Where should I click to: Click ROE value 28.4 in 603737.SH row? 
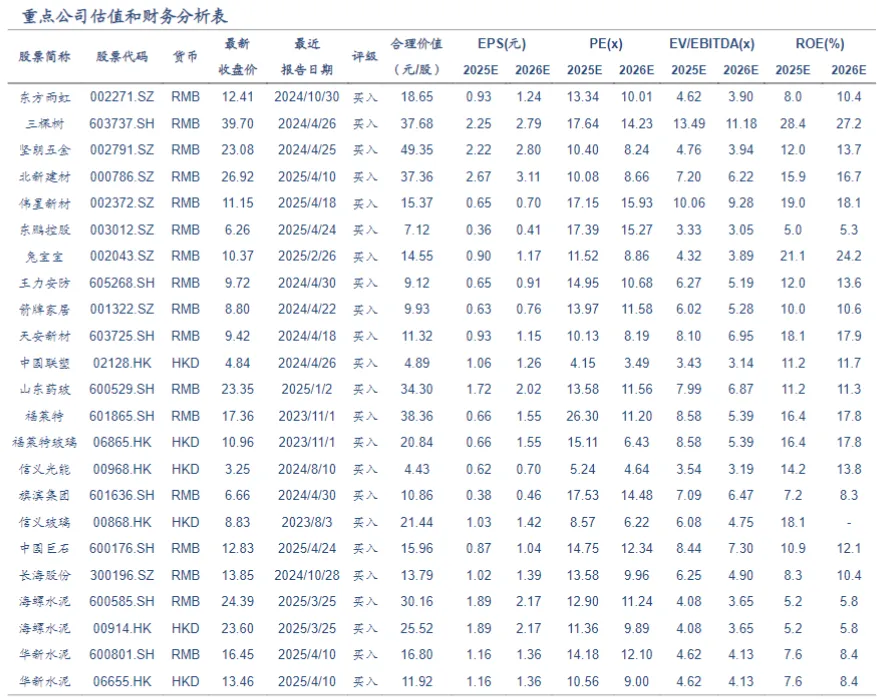(x=793, y=124)
